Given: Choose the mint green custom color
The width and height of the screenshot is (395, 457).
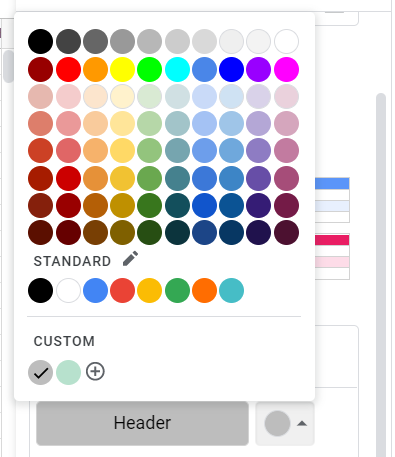Looking at the screenshot, I should 68,372.
